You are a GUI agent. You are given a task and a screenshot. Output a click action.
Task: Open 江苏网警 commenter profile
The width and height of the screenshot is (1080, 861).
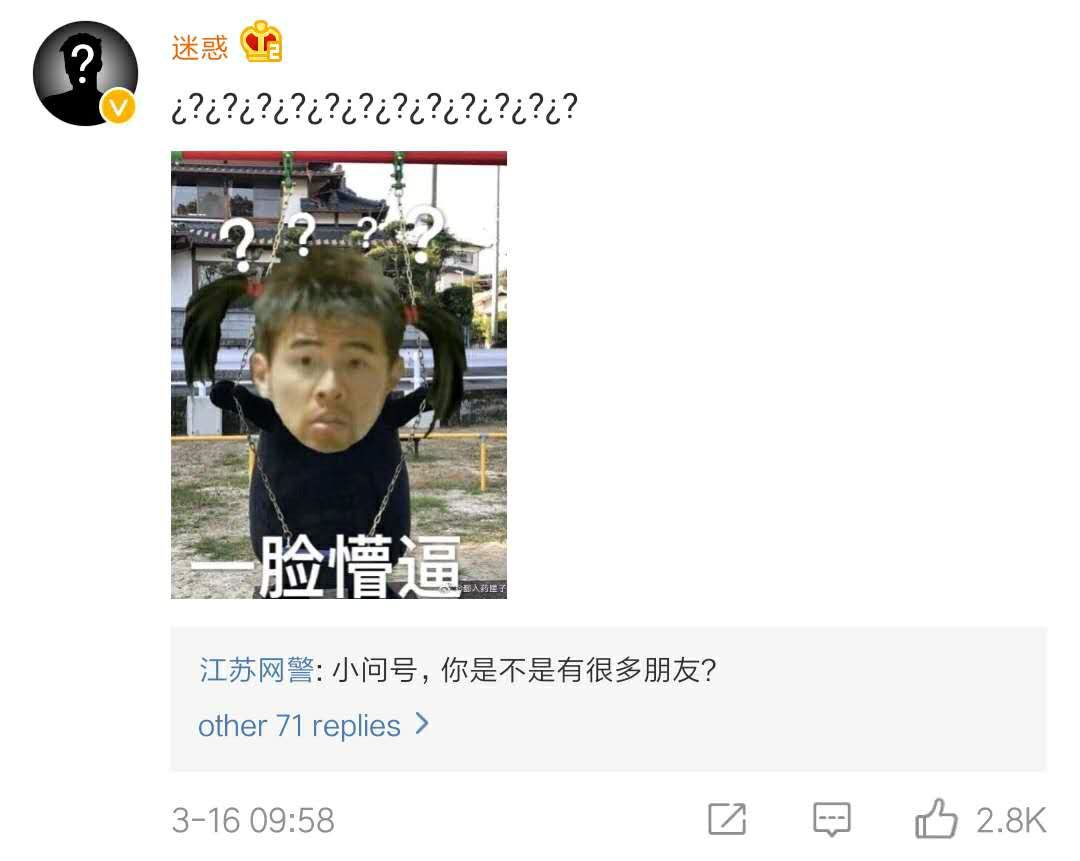[256, 670]
